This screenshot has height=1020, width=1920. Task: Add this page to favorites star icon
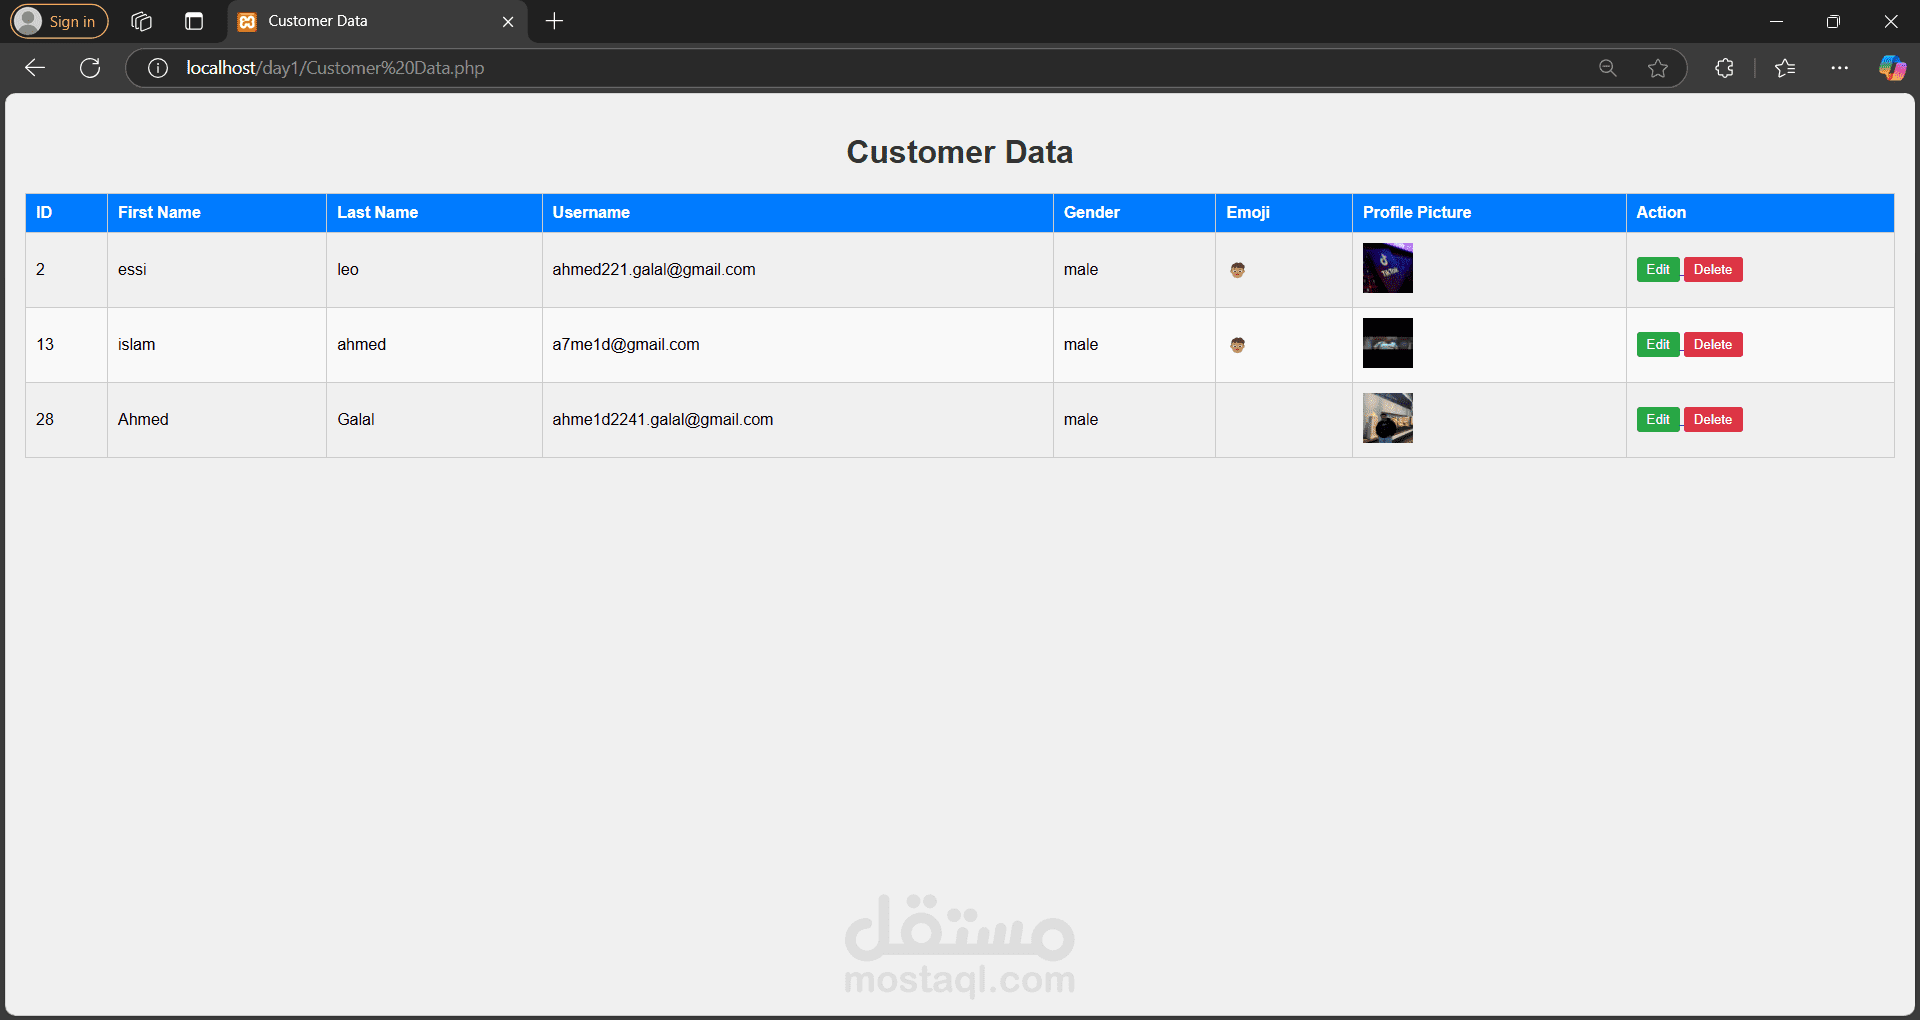click(x=1658, y=68)
